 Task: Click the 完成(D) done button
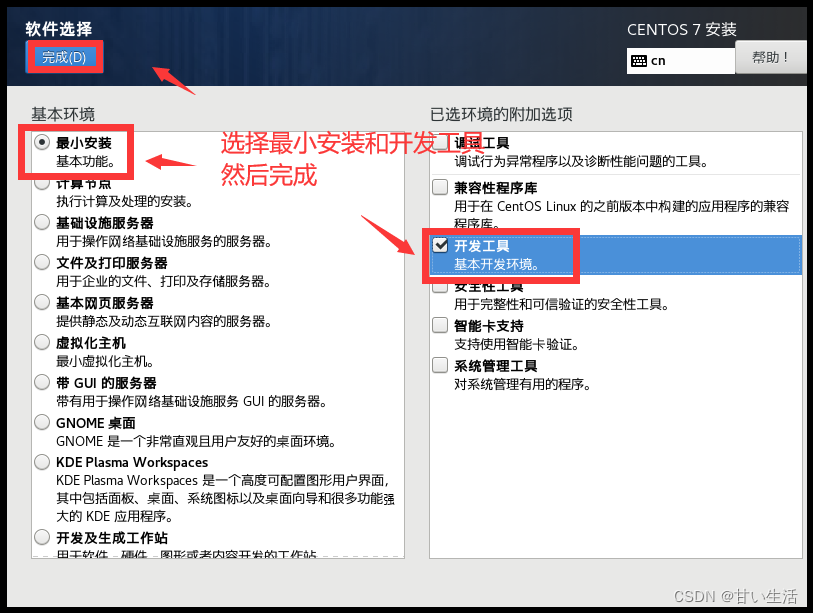(64, 57)
